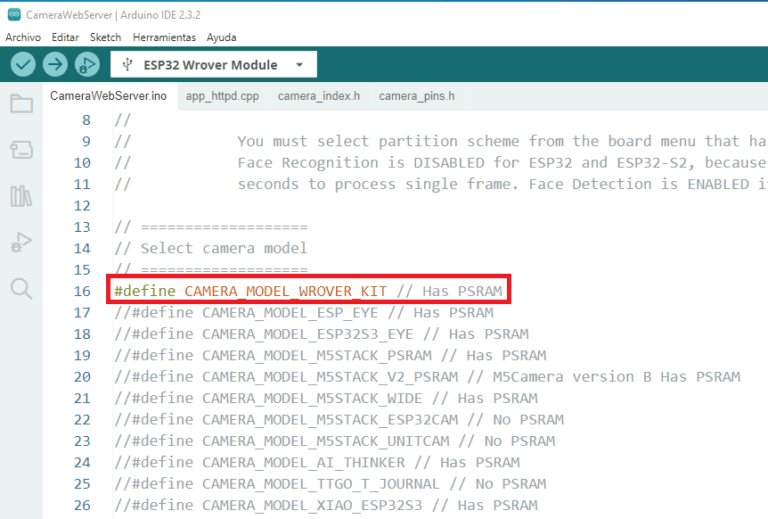Select the CameraWebServer.ino tab
This screenshot has width=768, height=519.
click(x=108, y=96)
